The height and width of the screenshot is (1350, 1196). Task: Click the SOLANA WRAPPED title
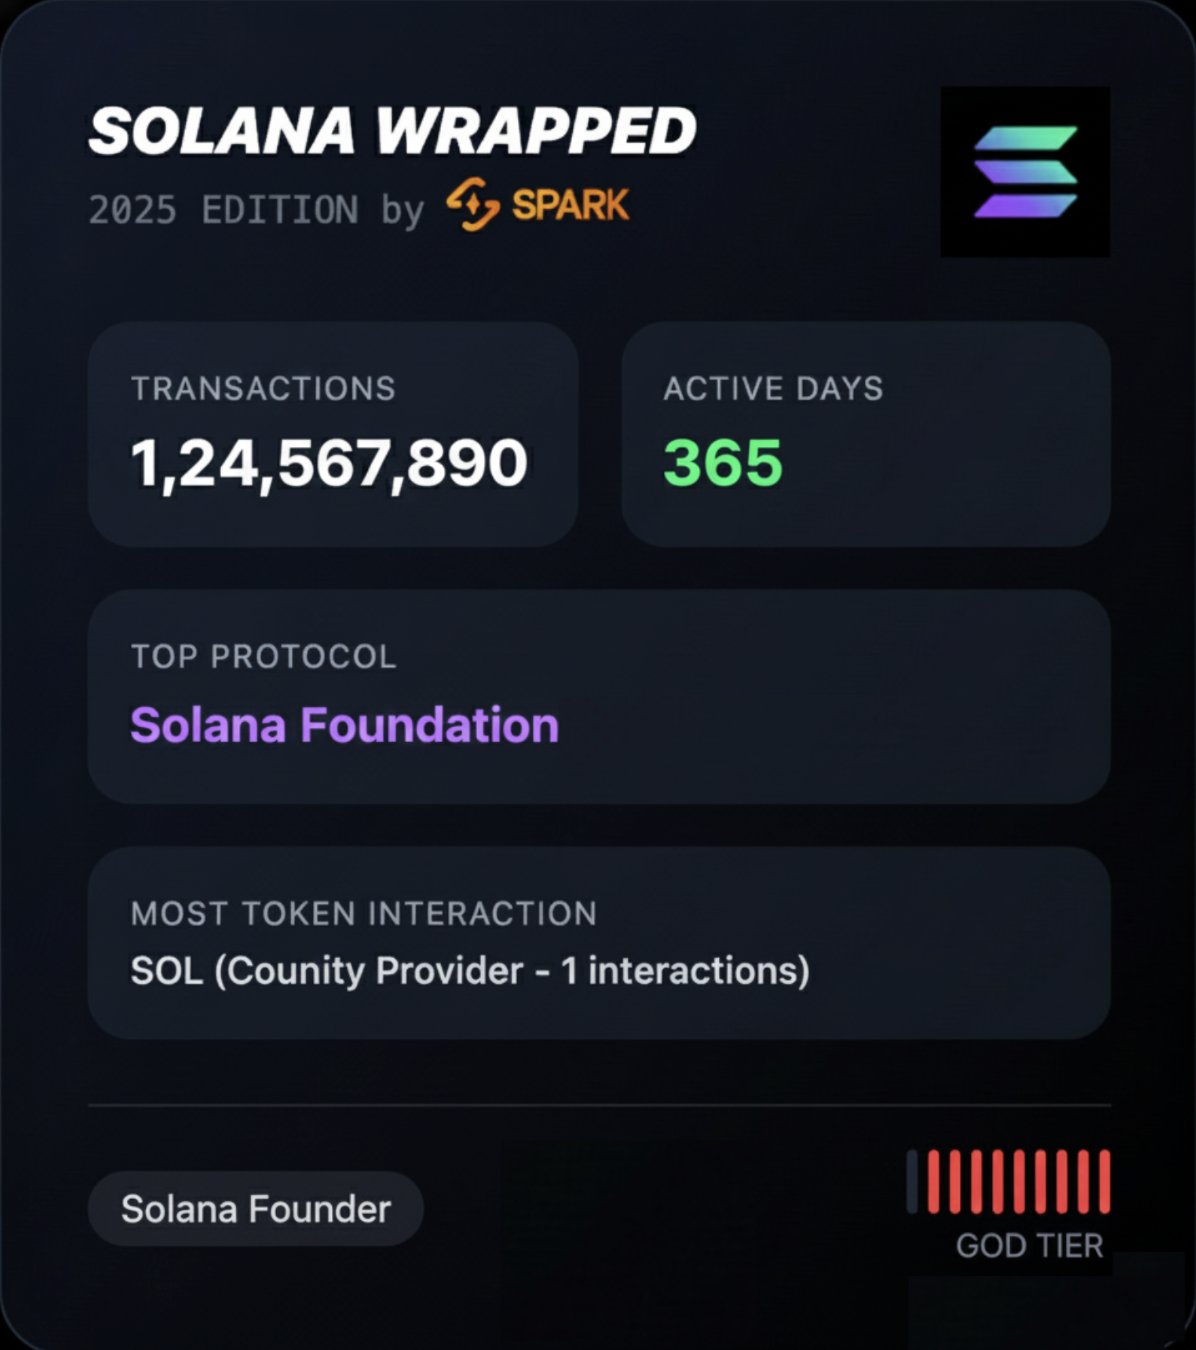(392, 131)
